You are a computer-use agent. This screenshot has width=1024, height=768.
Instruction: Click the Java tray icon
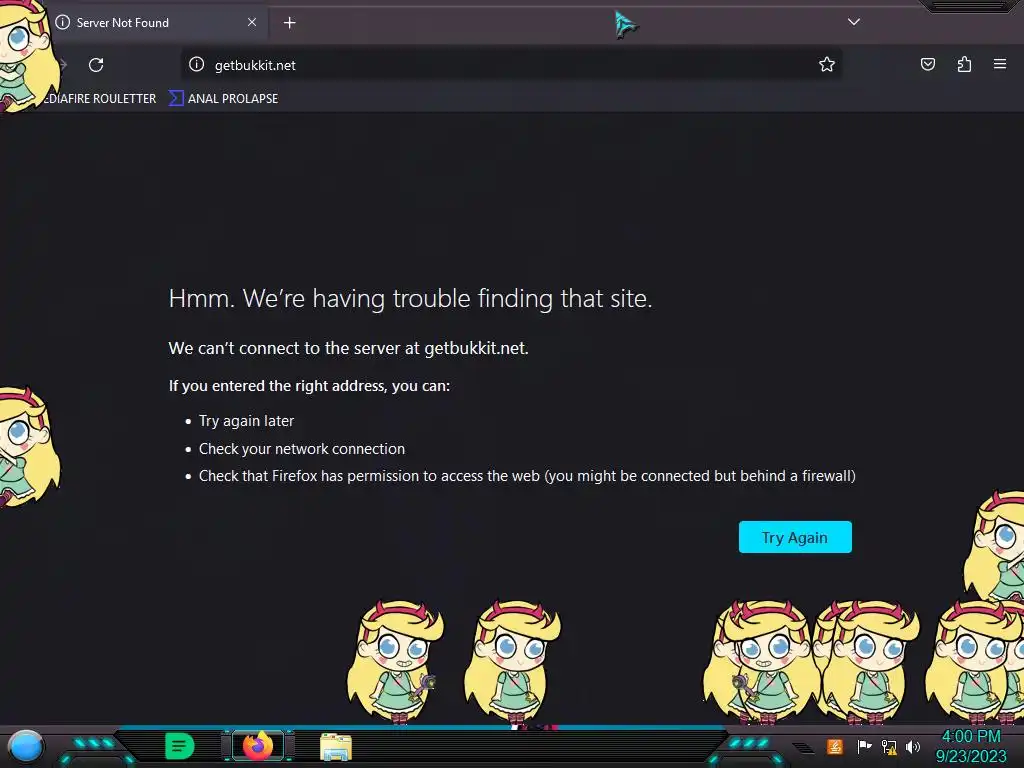(834, 746)
